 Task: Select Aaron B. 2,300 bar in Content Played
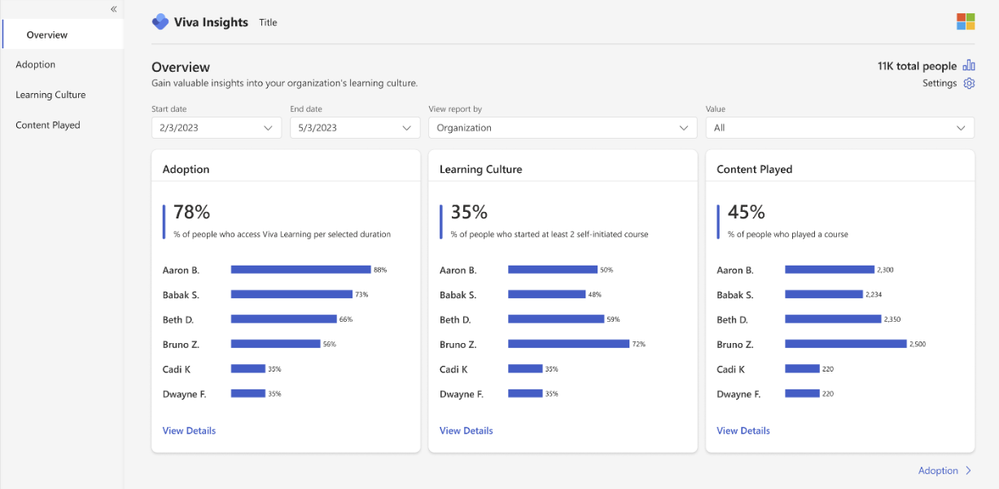(x=830, y=269)
